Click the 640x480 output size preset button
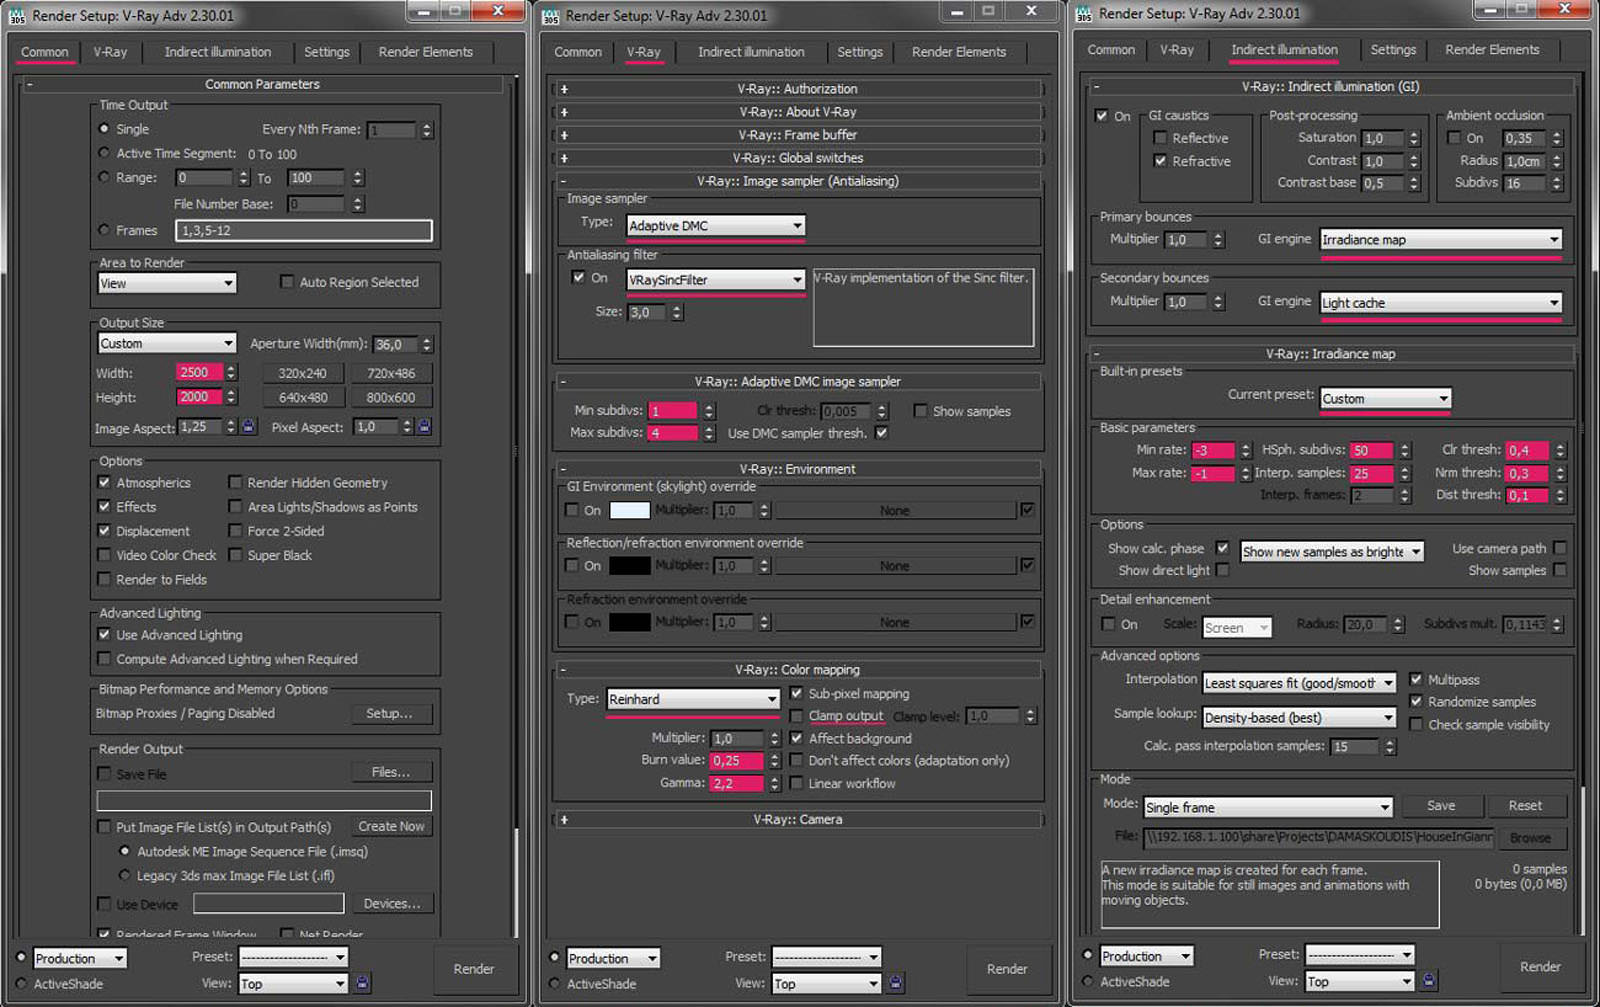1600x1007 pixels. pos(303,397)
